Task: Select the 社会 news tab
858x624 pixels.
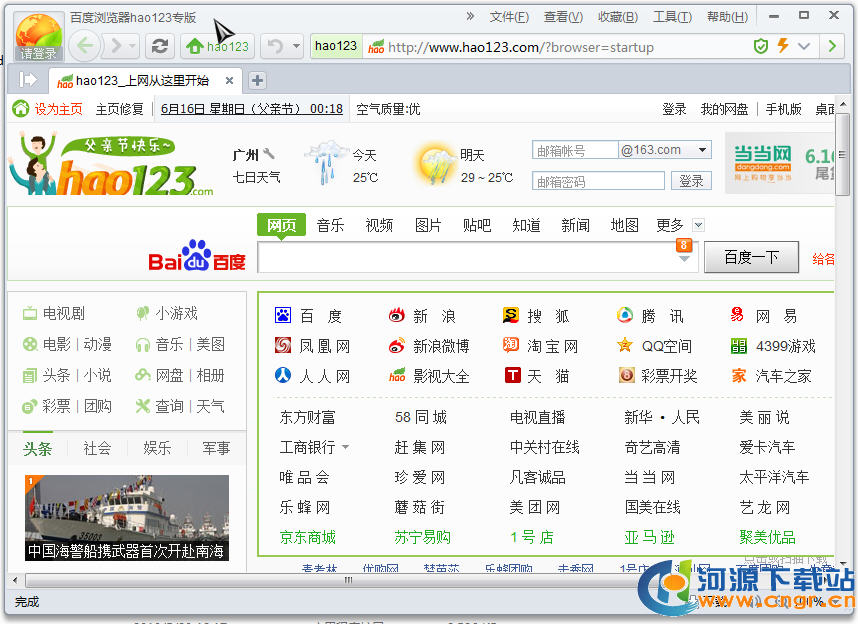Action: coord(97,448)
